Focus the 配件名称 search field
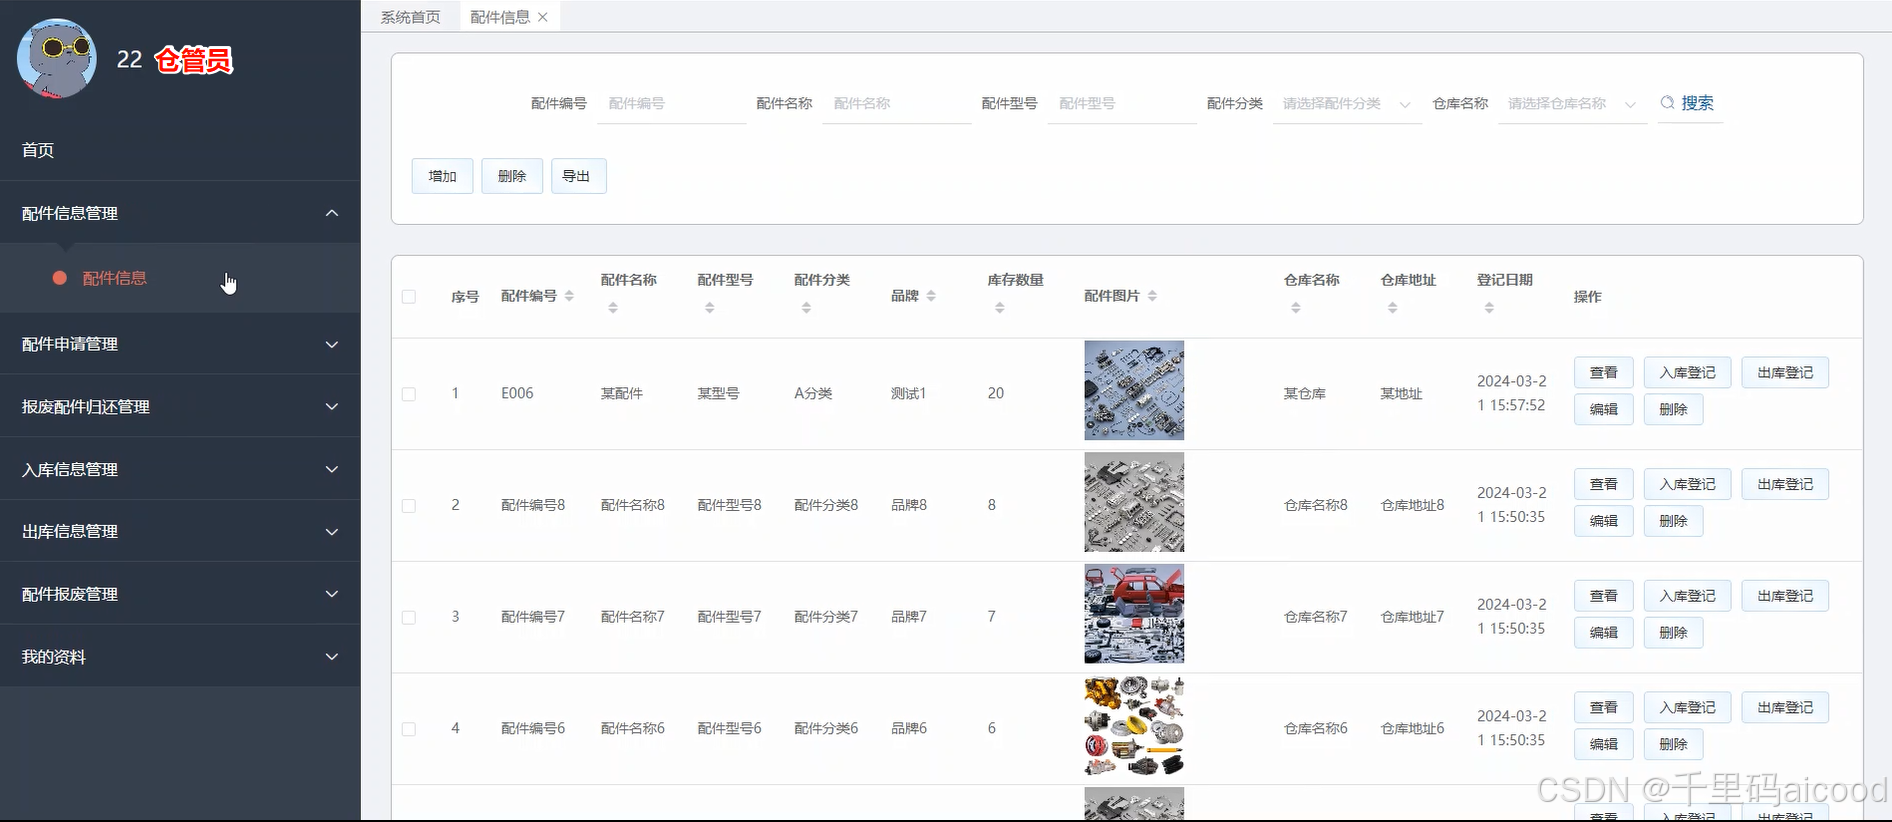The image size is (1892, 822). (x=897, y=104)
